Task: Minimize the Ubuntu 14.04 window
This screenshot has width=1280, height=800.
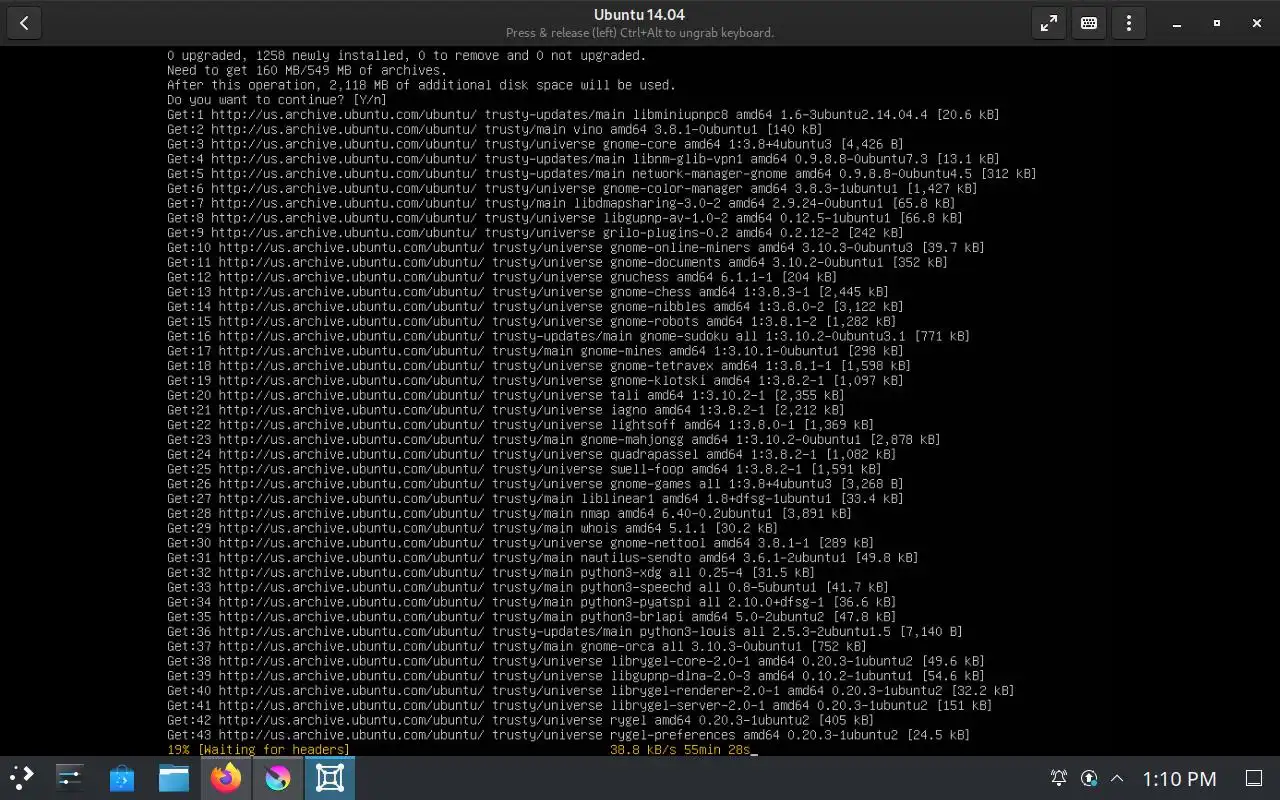Action: click(1177, 23)
